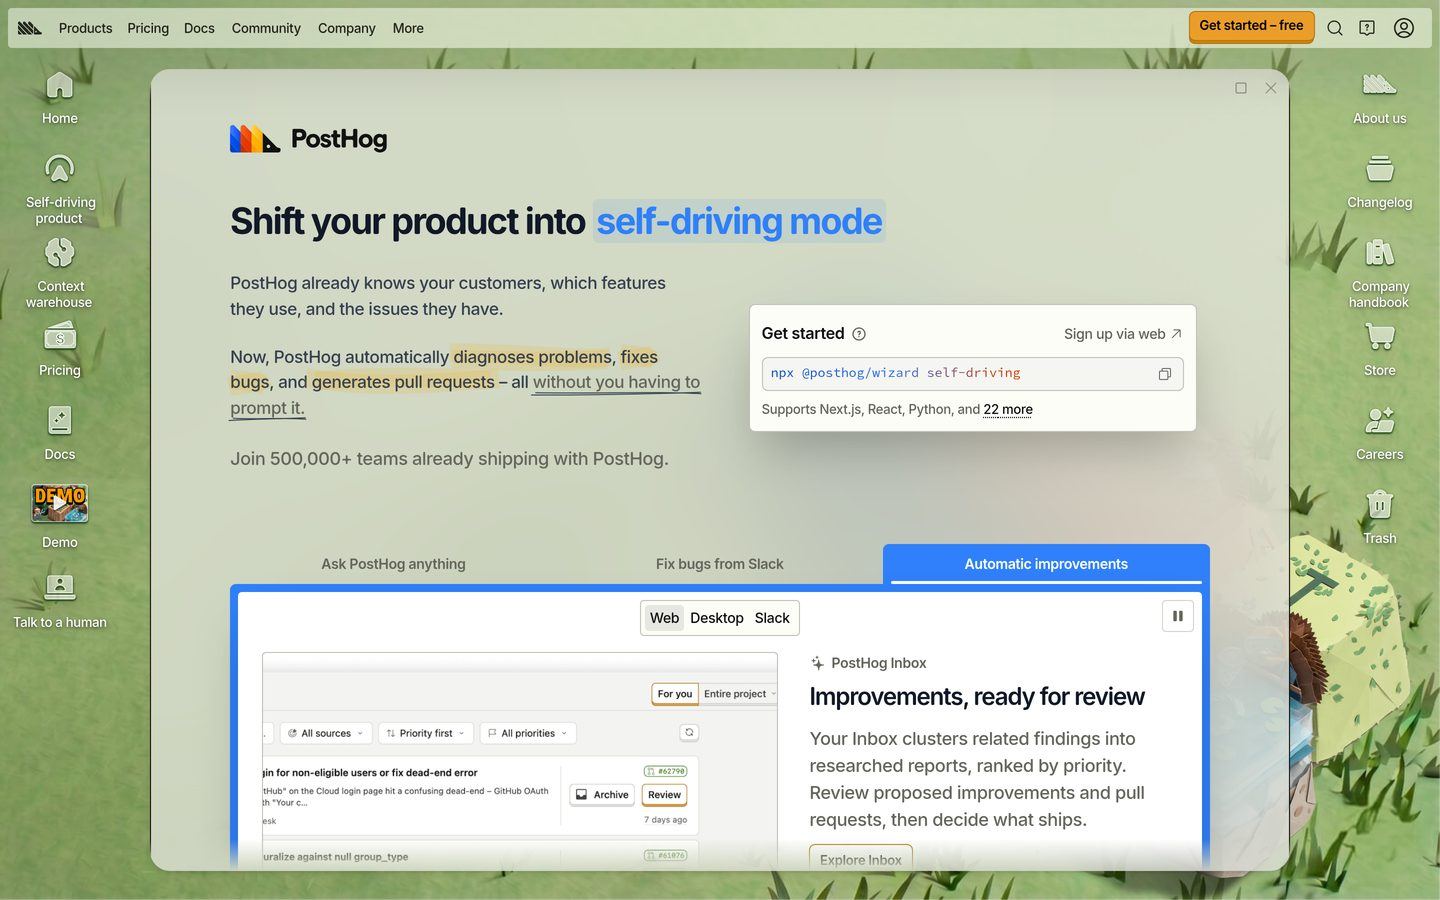The height and width of the screenshot is (900, 1440).
Task: Select the Web view toggle
Action: 664,618
